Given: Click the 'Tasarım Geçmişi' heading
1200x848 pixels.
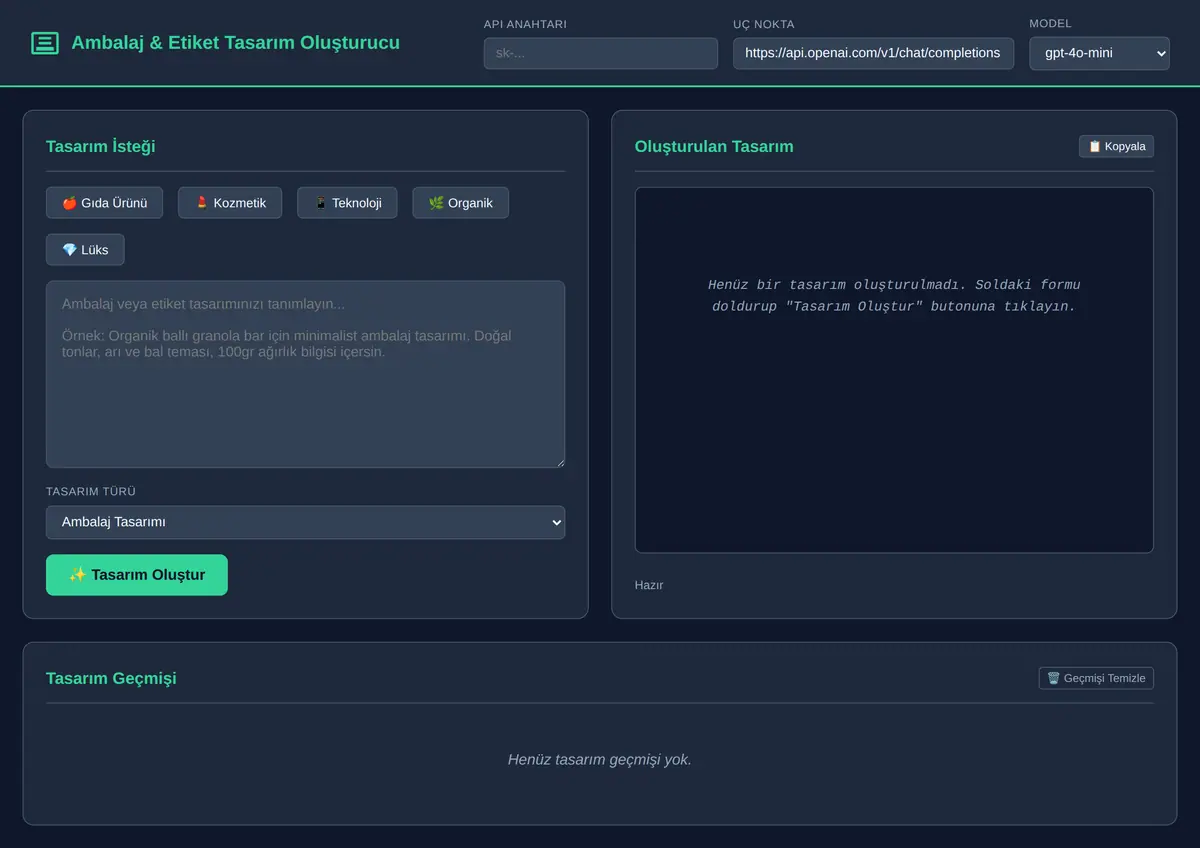Looking at the screenshot, I should coord(111,679).
